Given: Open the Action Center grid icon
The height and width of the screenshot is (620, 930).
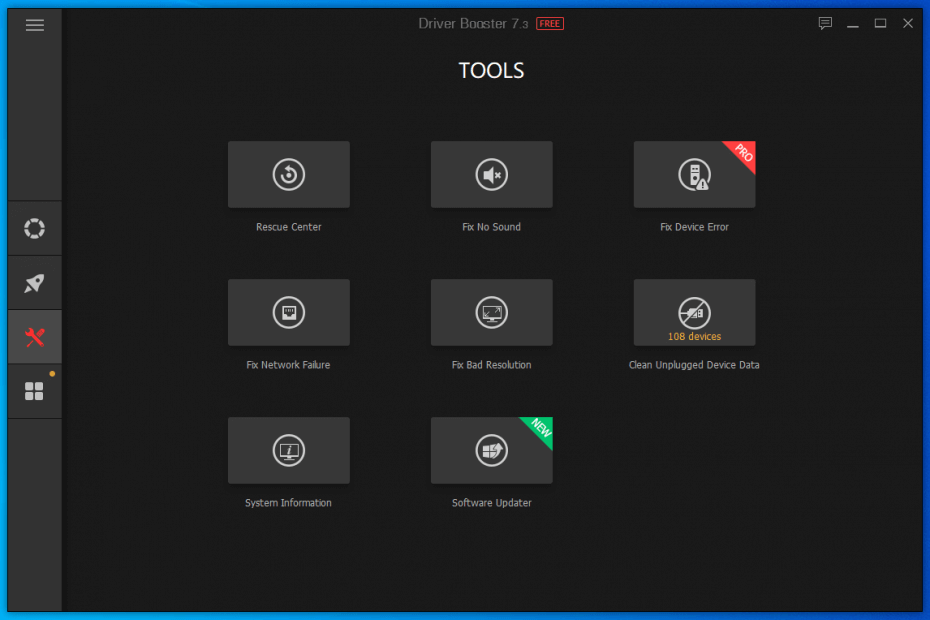Looking at the screenshot, I should pyautogui.click(x=34, y=390).
